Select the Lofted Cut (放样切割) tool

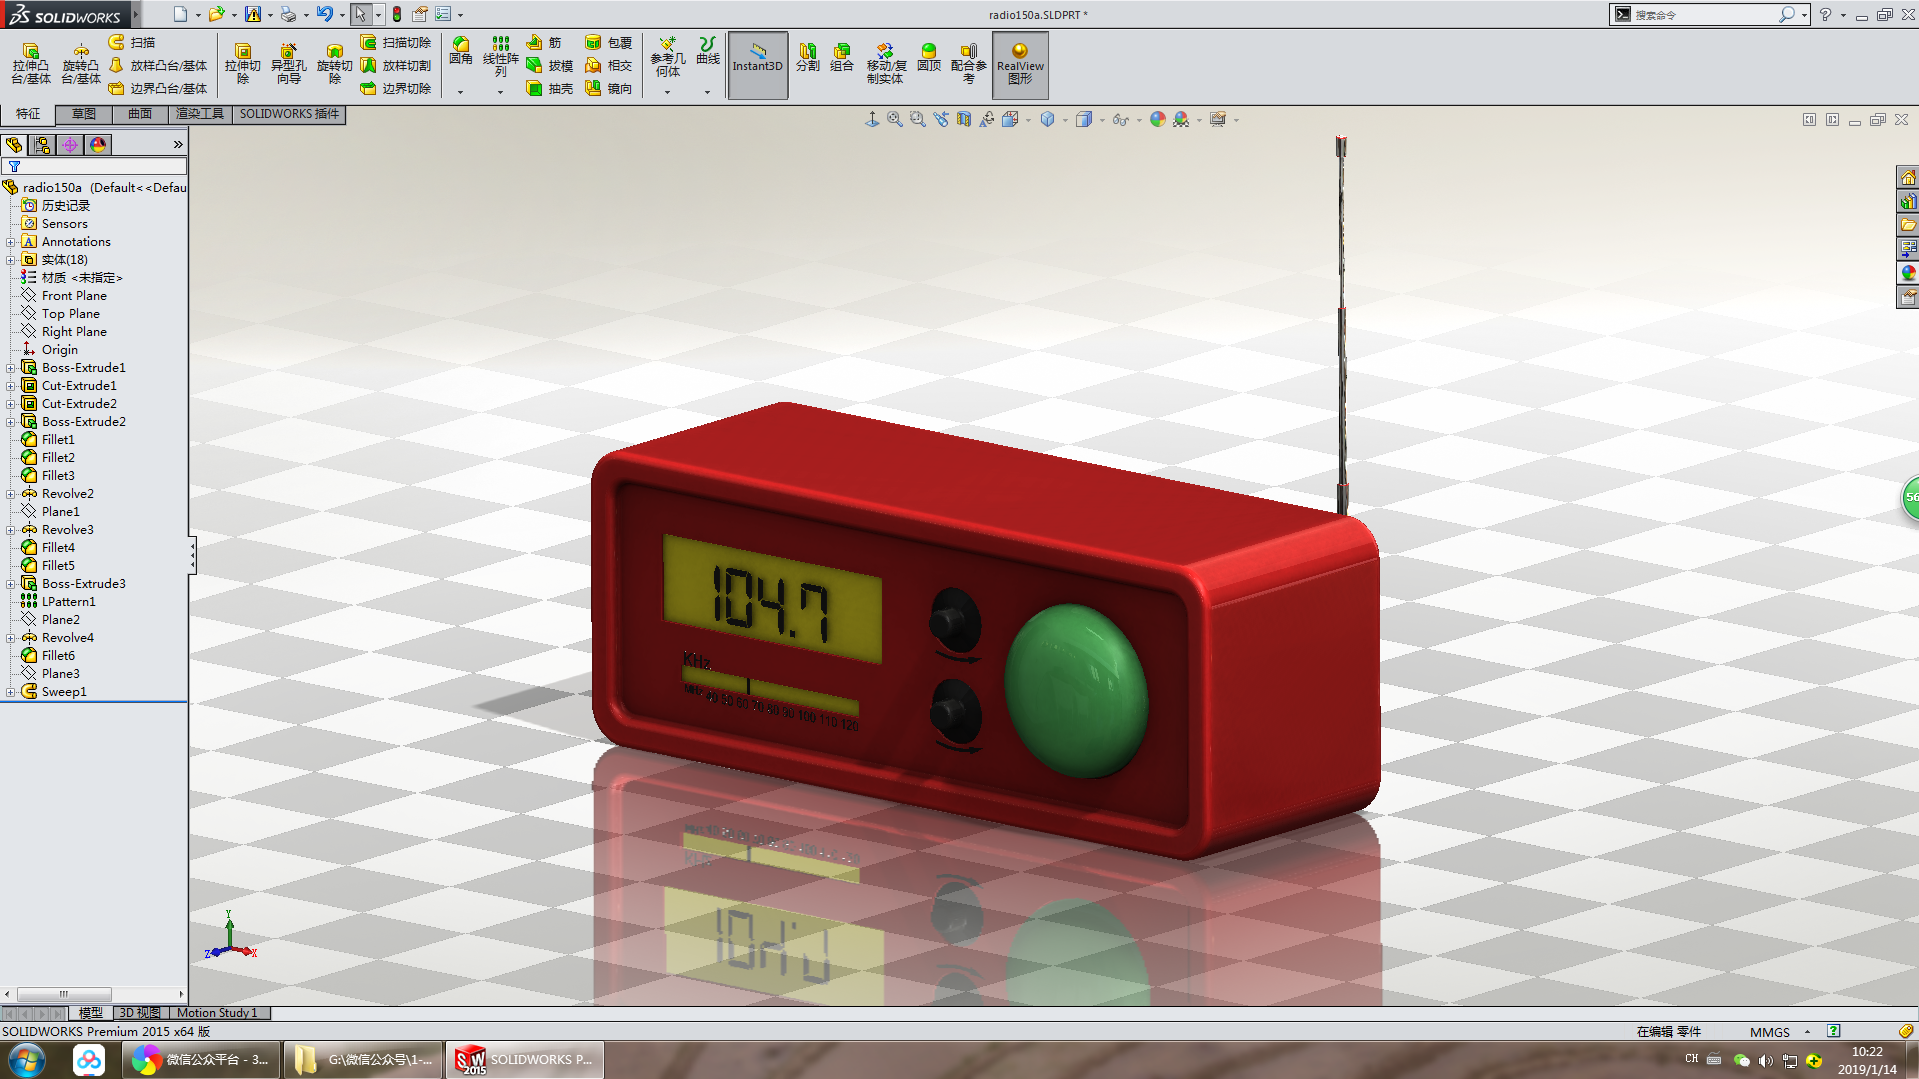[x=396, y=65]
